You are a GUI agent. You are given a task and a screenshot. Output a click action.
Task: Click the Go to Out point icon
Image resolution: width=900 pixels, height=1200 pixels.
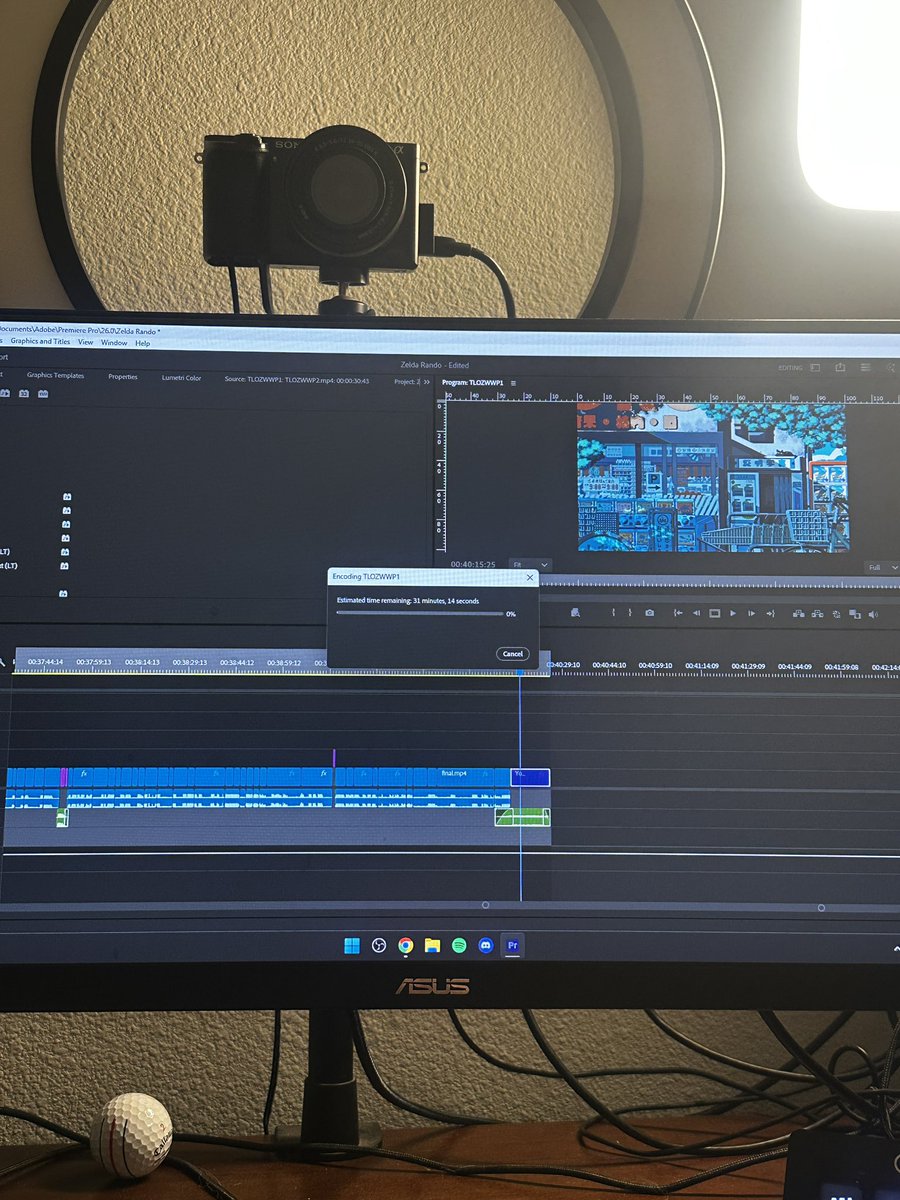point(770,613)
